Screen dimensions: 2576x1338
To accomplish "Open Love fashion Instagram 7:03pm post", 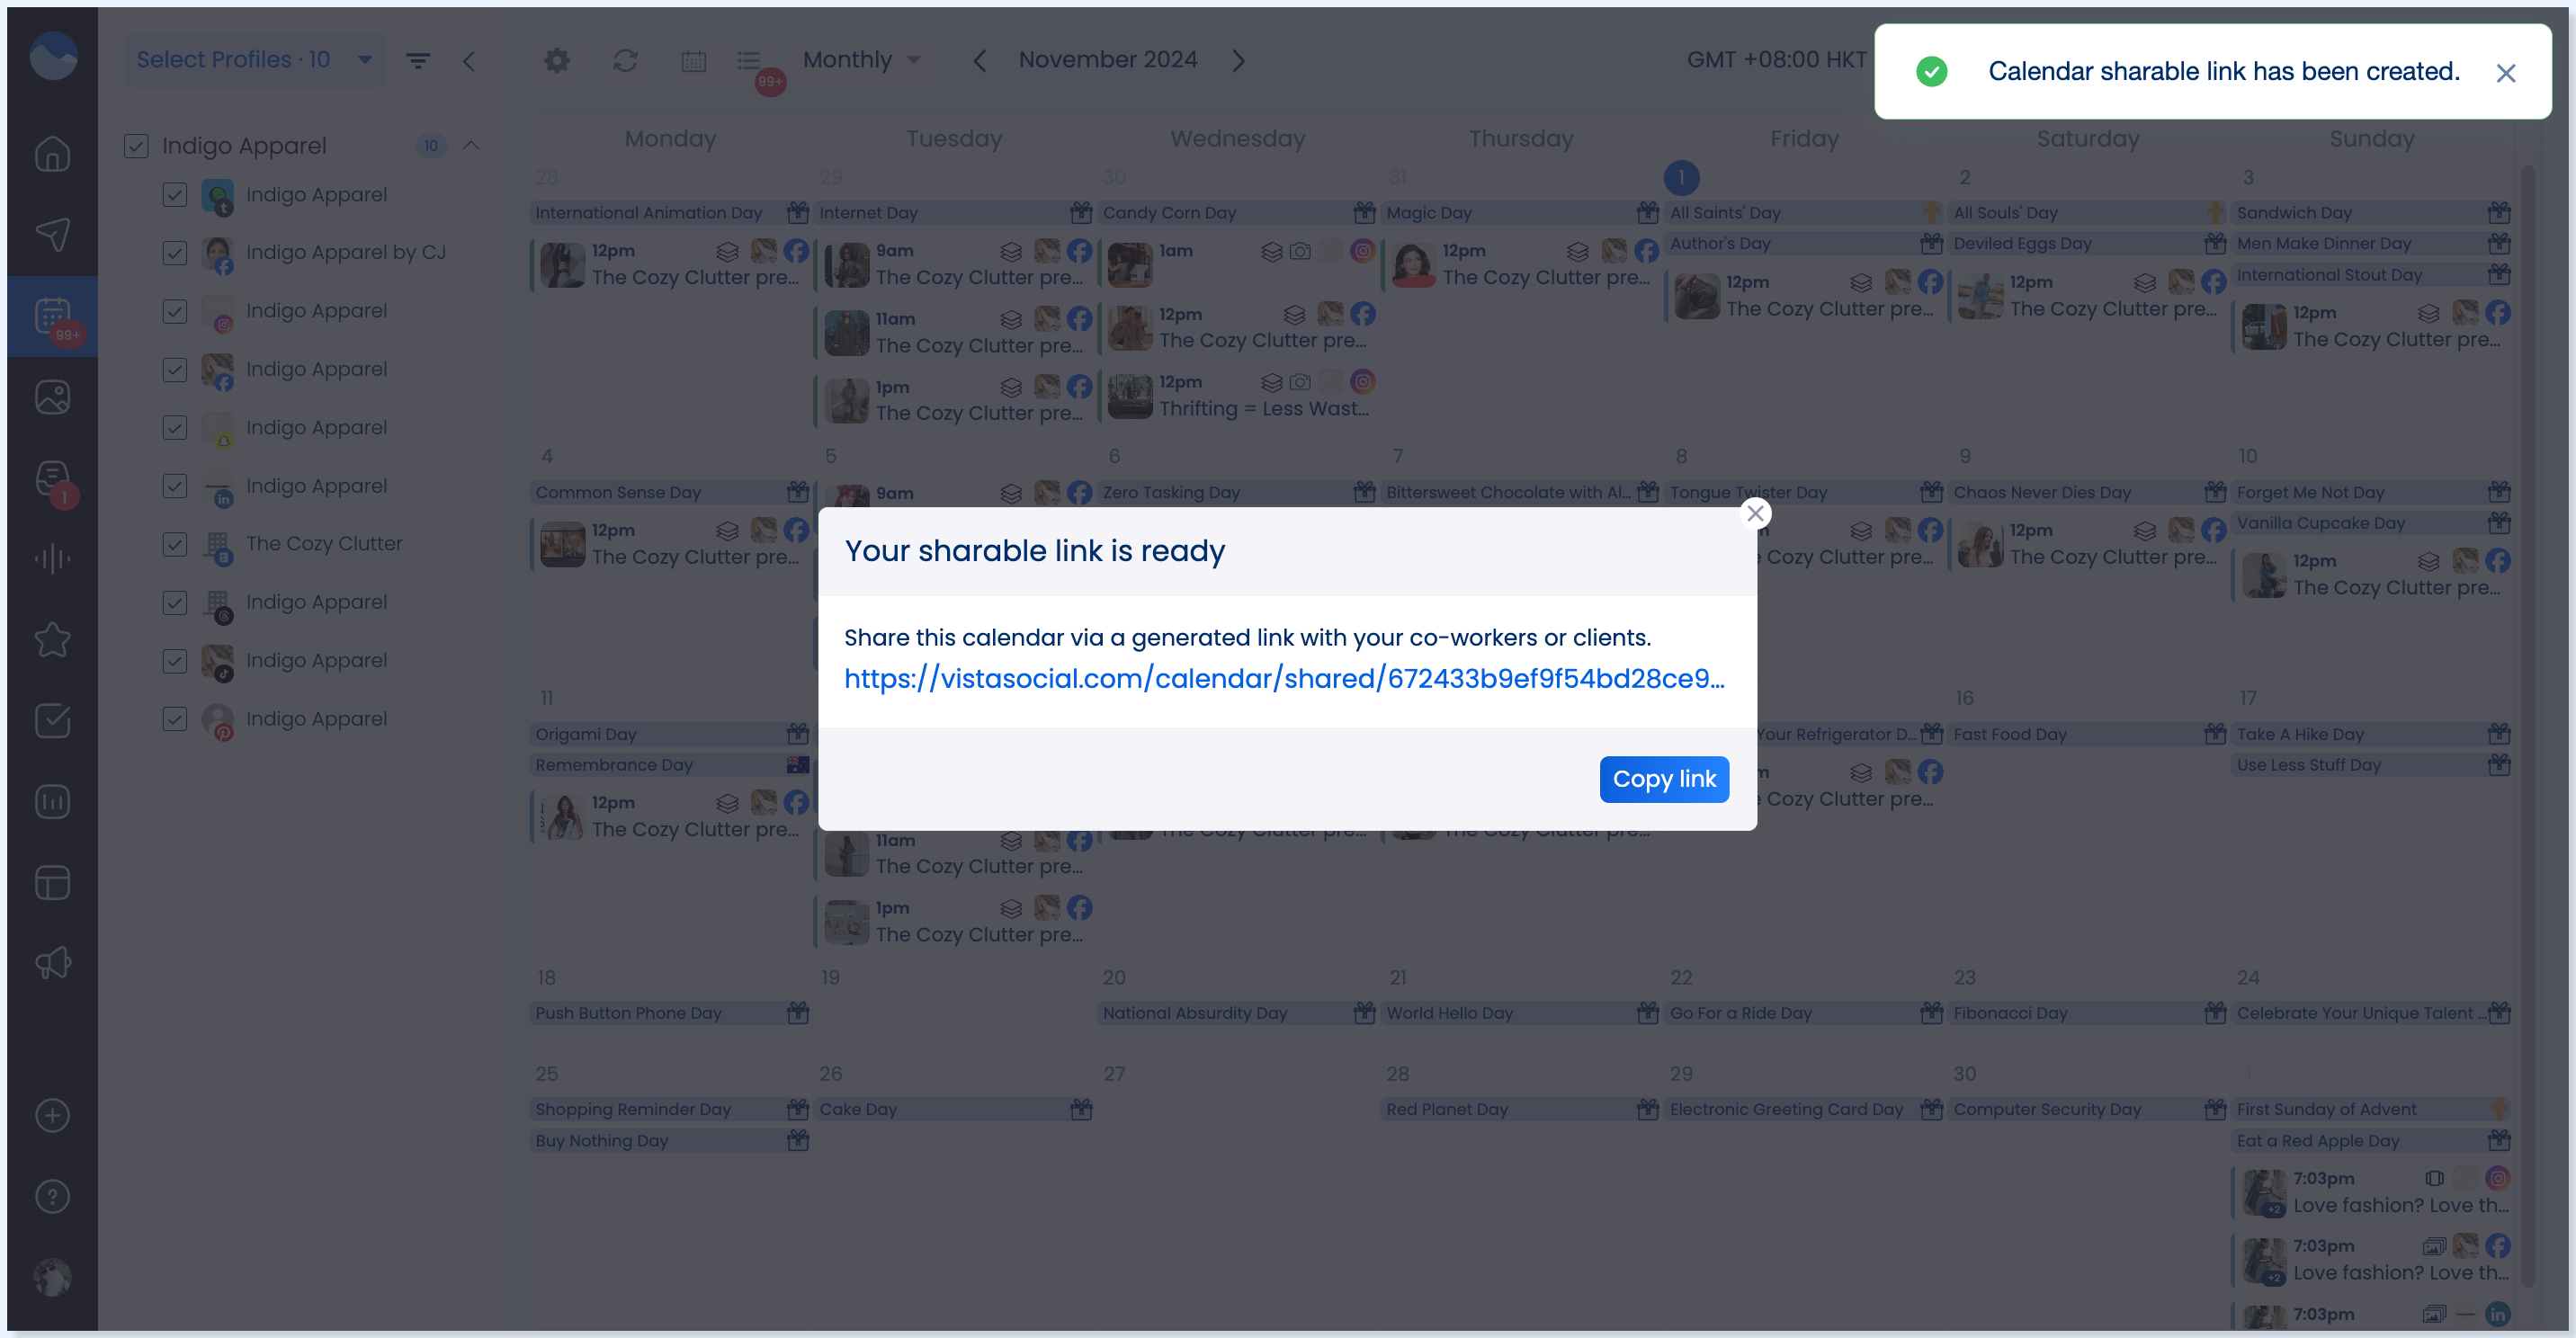I will pos(2373,1192).
